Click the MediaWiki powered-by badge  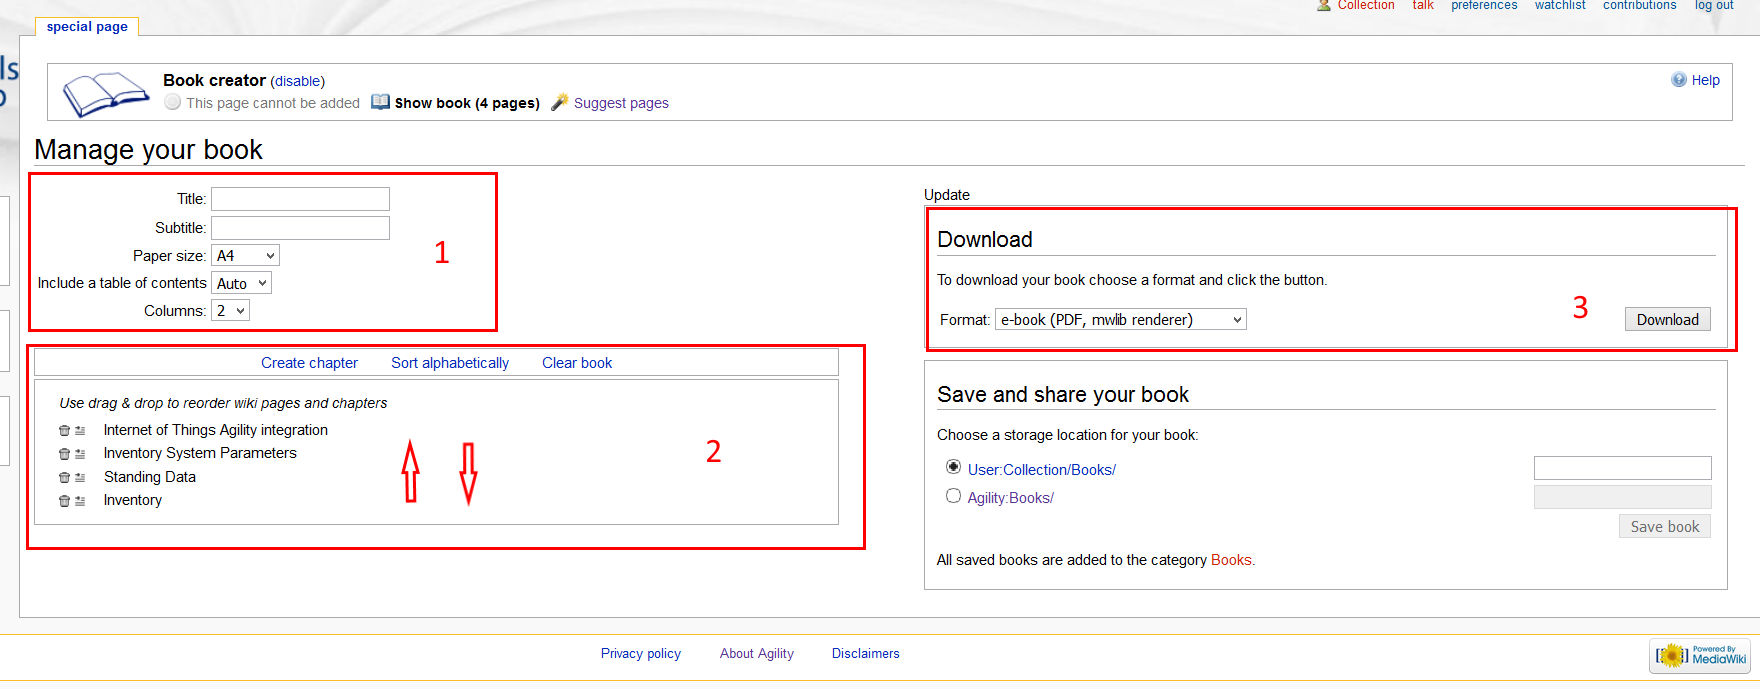point(1699,656)
